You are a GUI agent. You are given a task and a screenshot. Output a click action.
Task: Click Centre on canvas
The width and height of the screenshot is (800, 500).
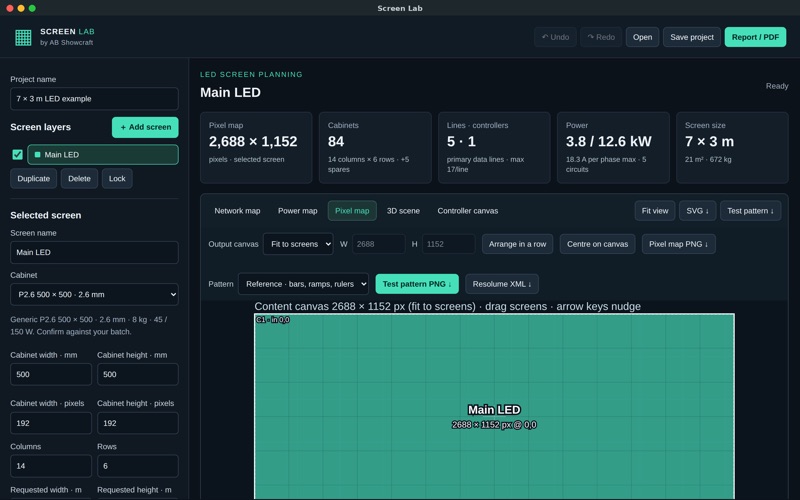[x=597, y=244]
